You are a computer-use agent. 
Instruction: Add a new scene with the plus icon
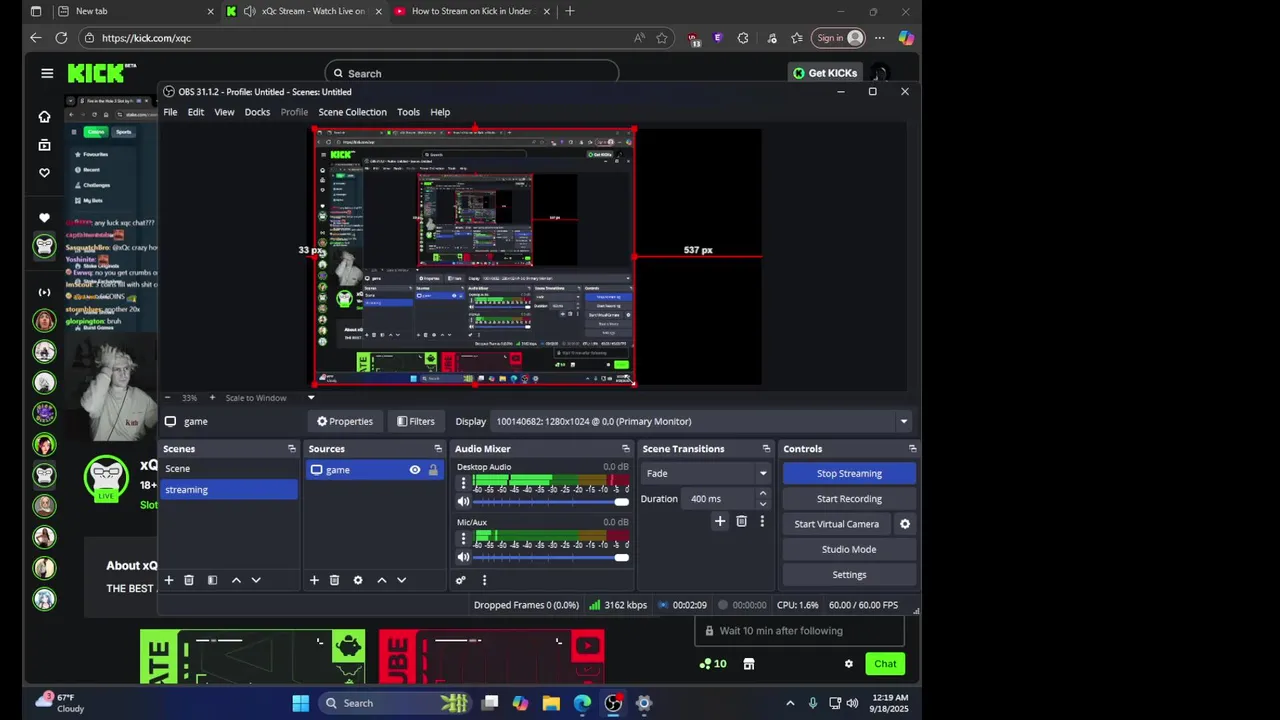pyautogui.click(x=169, y=580)
